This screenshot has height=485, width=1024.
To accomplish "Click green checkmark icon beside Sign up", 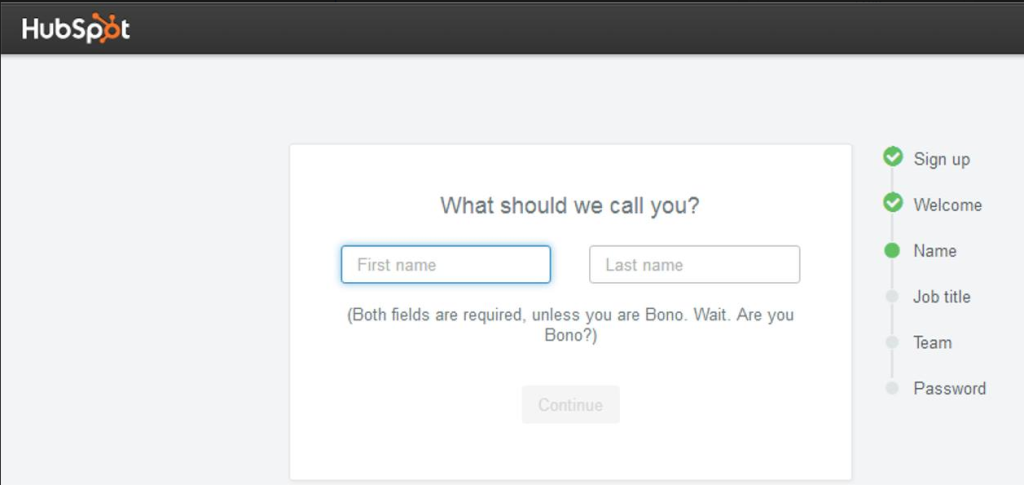I will (893, 157).
